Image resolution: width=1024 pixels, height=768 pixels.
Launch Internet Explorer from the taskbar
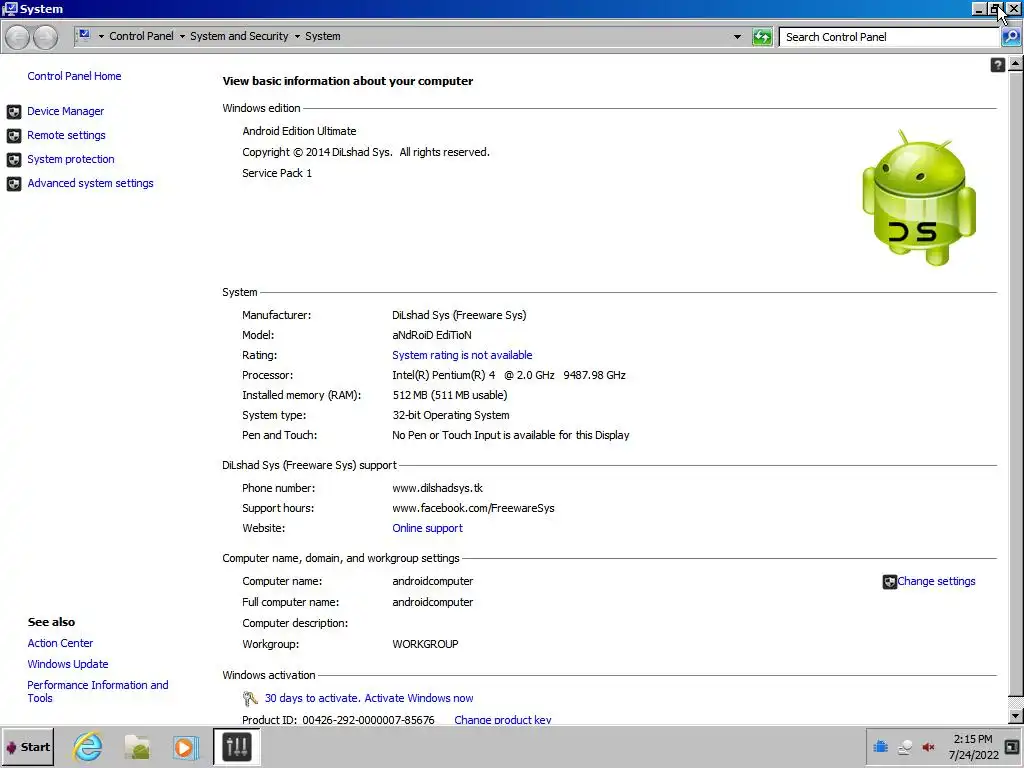pyautogui.click(x=88, y=747)
